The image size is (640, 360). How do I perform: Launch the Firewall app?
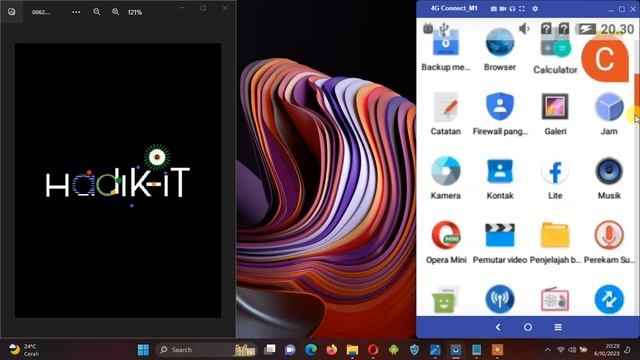pyautogui.click(x=500, y=114)
